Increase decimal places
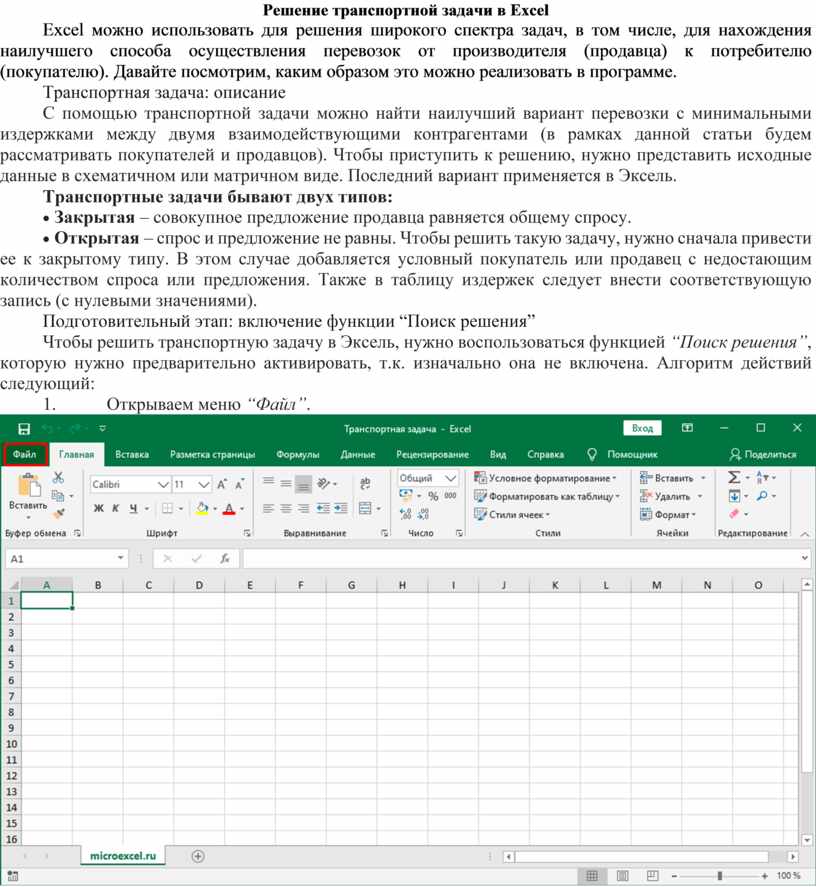The height and width of the screenshot is (887, 816). point(406,514)
